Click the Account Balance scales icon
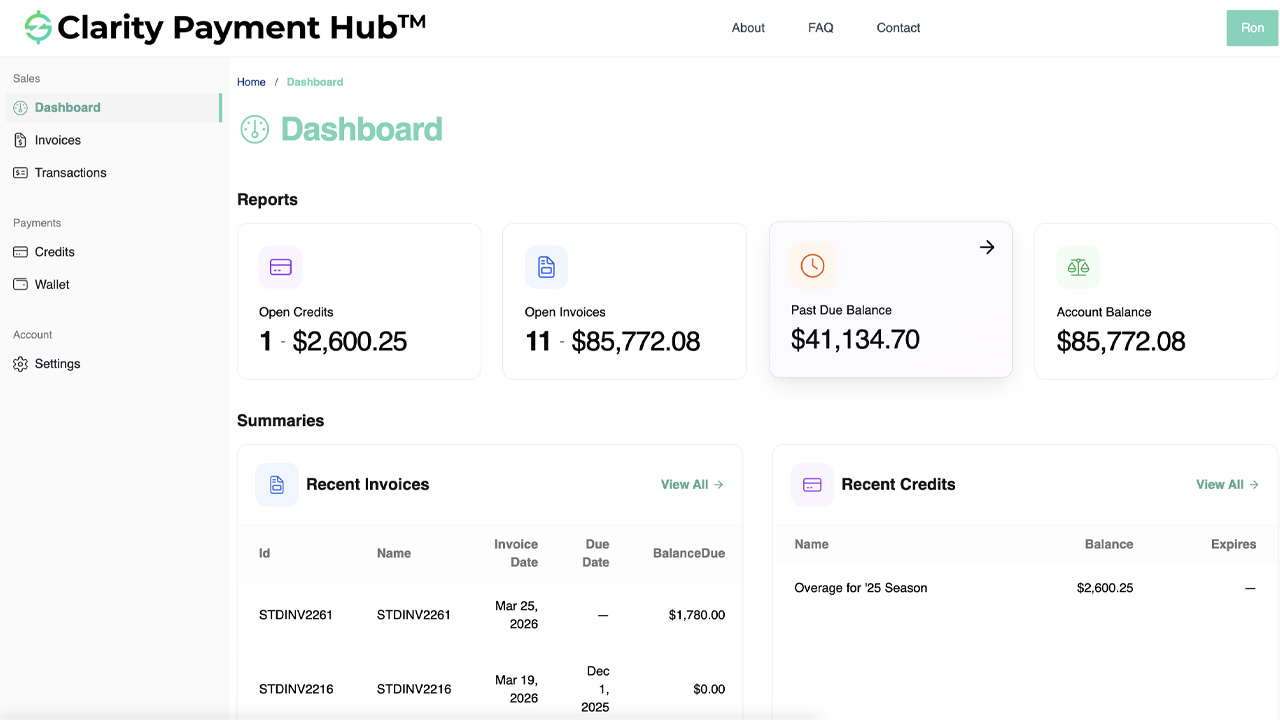 point(1078,267)
